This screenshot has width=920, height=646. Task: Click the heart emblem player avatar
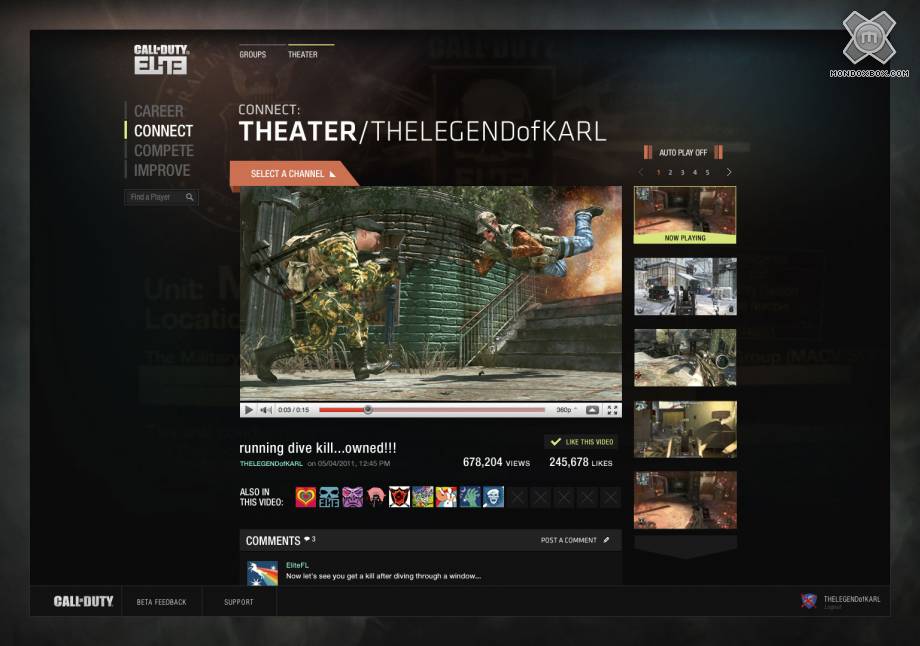[306, 497]
